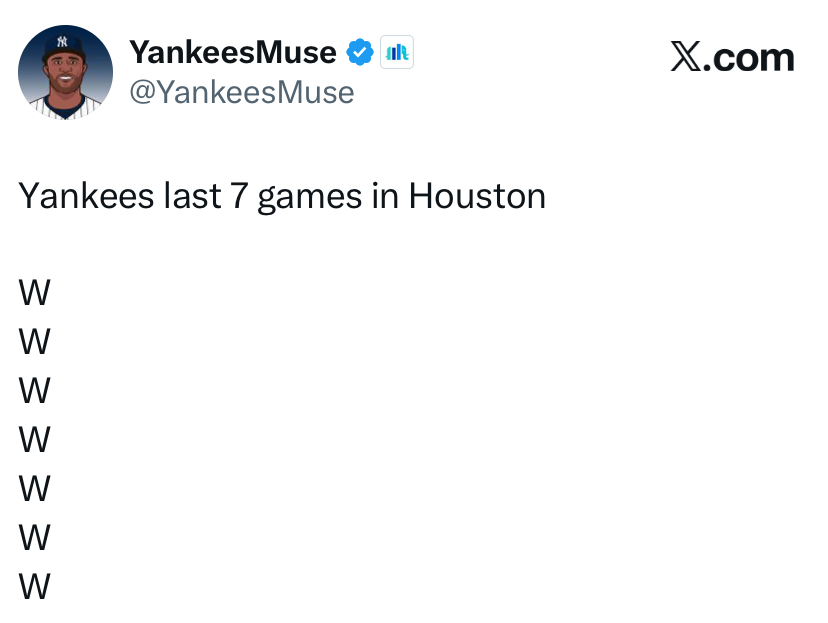Select the third W in the list

34,391
